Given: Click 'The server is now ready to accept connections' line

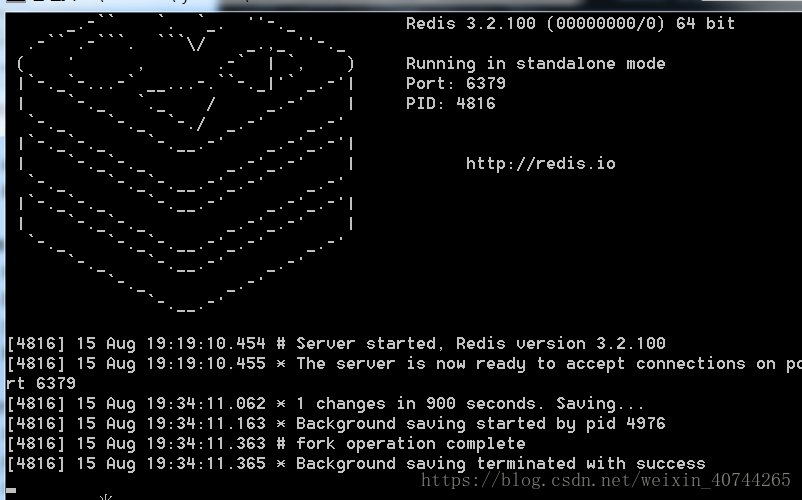Looking at the screenshot, I should click(404, 363).
